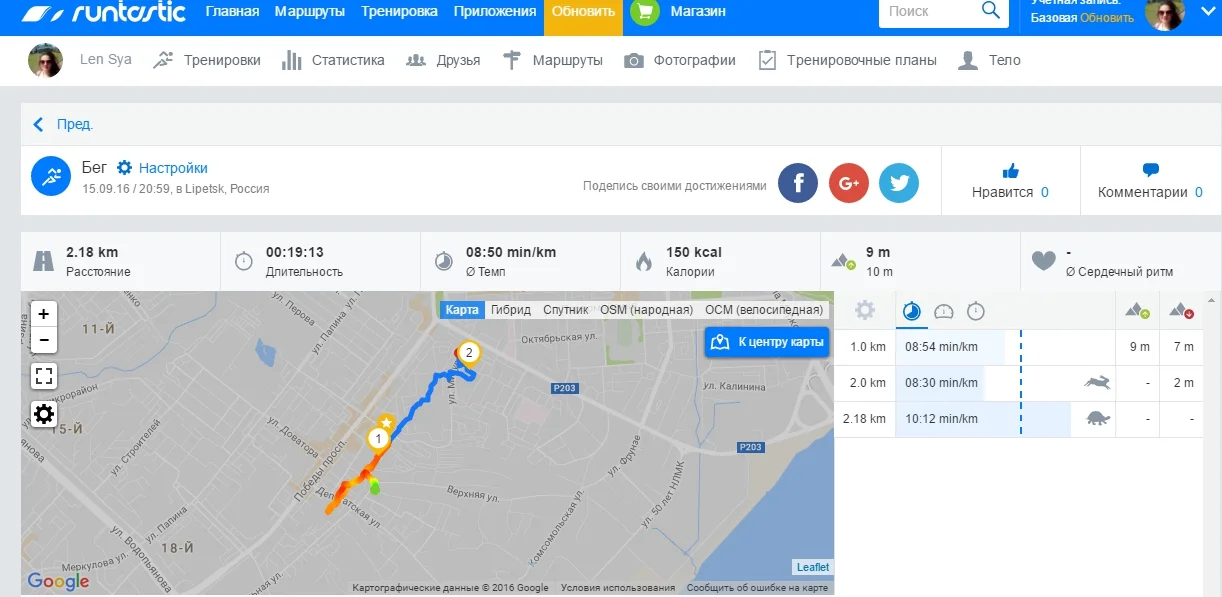Viewport: 1222px width, 597px height.
Task: Click elevation loss column icon
Action: pos(1181,311)
